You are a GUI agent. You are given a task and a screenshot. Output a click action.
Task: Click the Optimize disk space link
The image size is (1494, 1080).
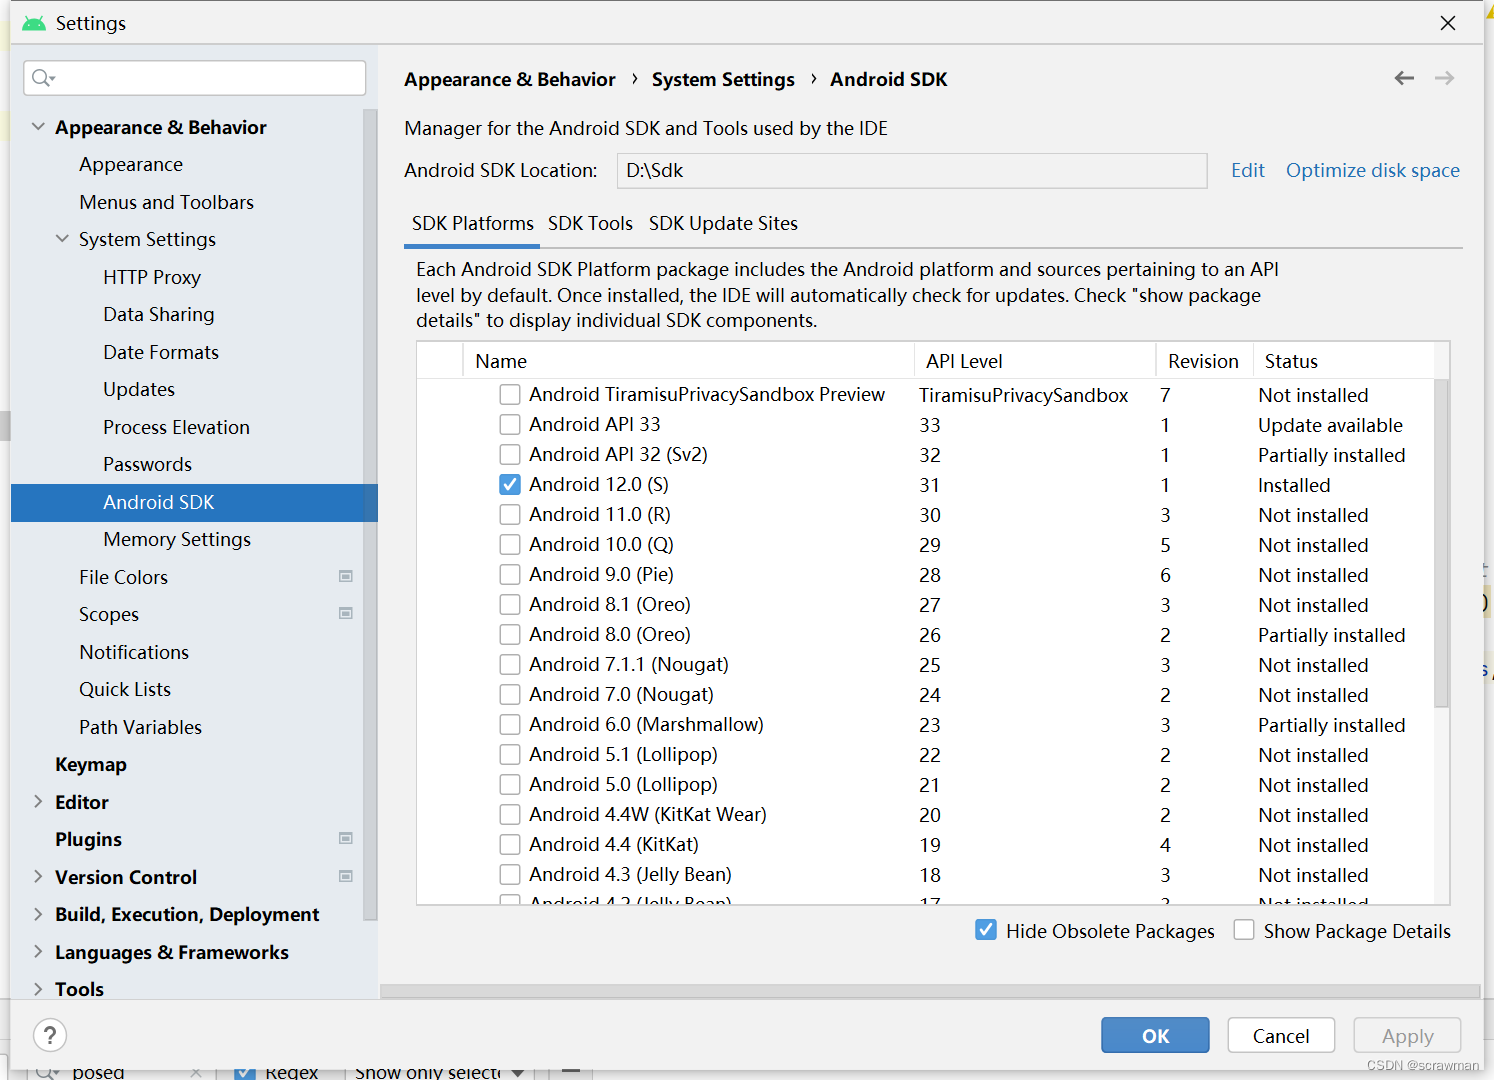(1373, 170)
